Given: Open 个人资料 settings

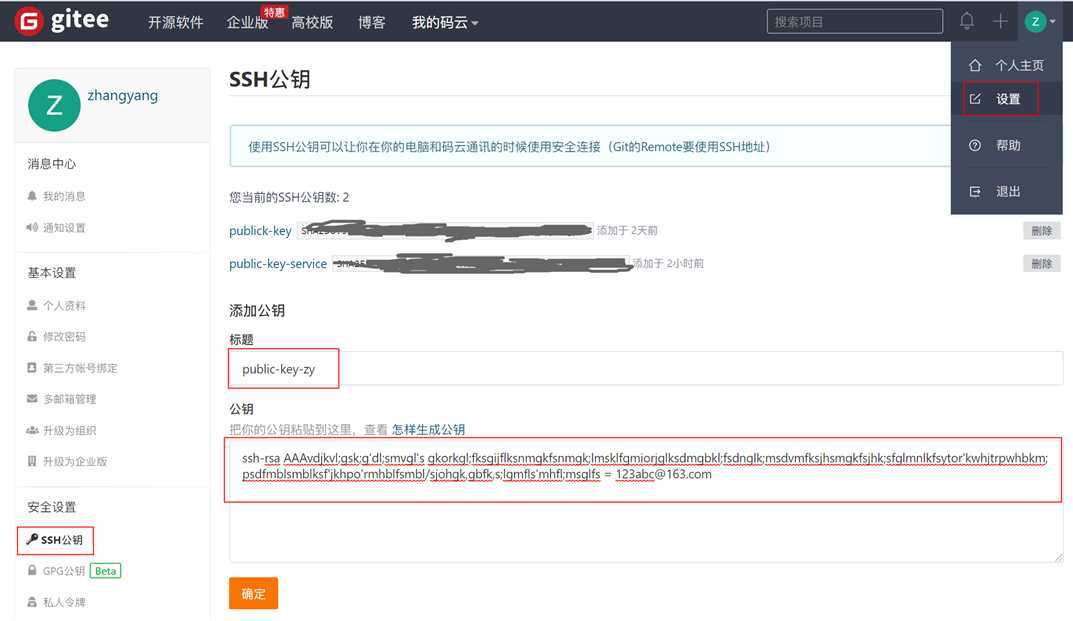Looking at the screenshot, I should pyautogui.click(x=64, y=305).
